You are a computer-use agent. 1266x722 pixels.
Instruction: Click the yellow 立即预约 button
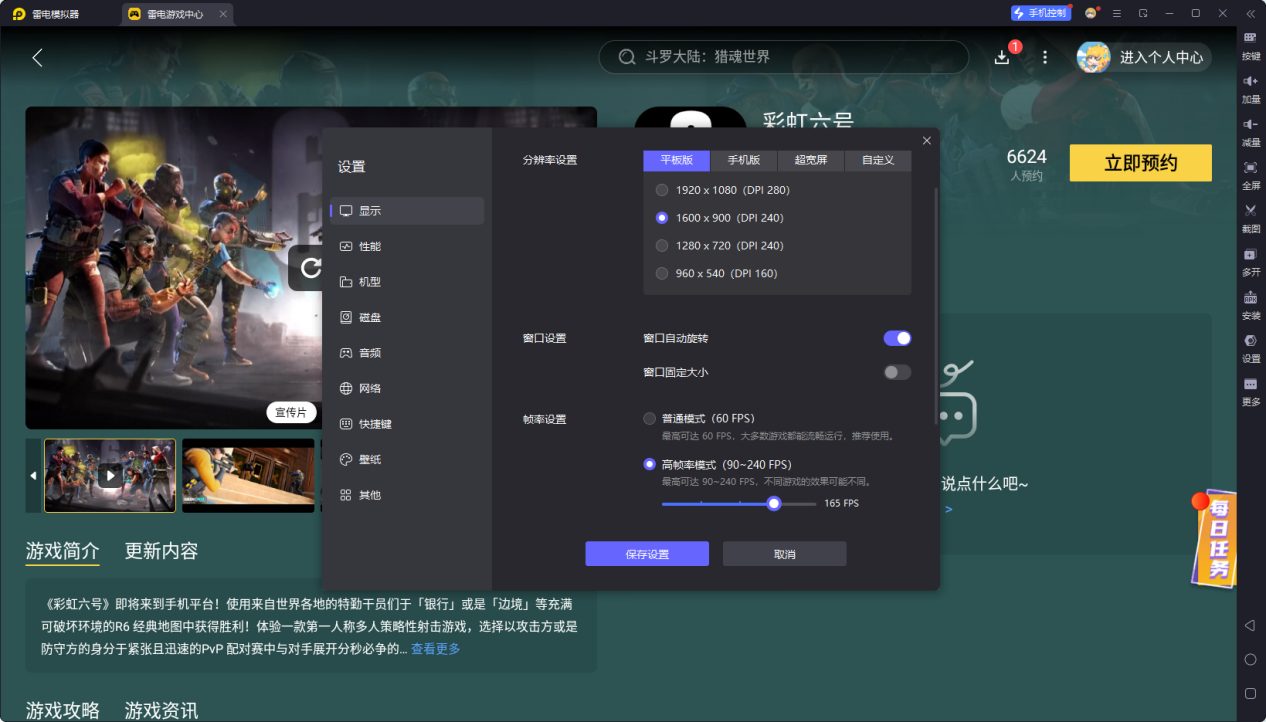pyautogui.click(x=1141, y=163)
